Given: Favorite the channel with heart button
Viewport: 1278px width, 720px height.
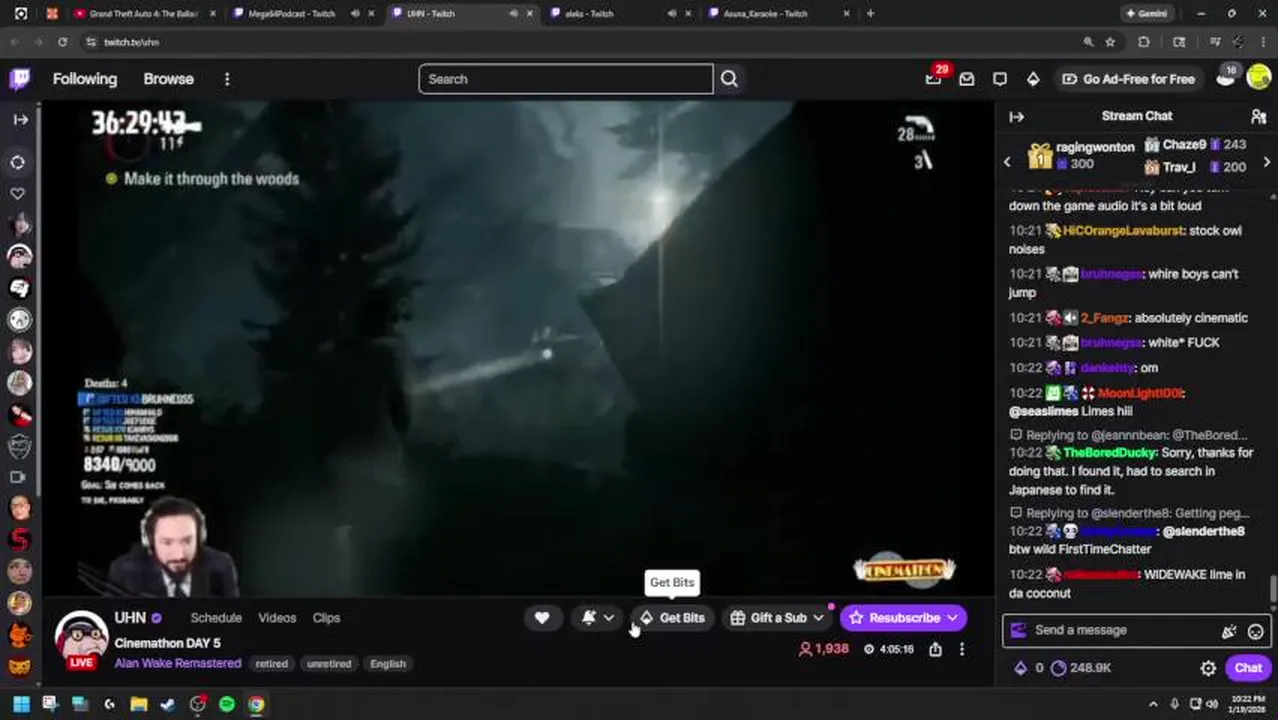Looking at the screenshot, I should click(541, 618).
